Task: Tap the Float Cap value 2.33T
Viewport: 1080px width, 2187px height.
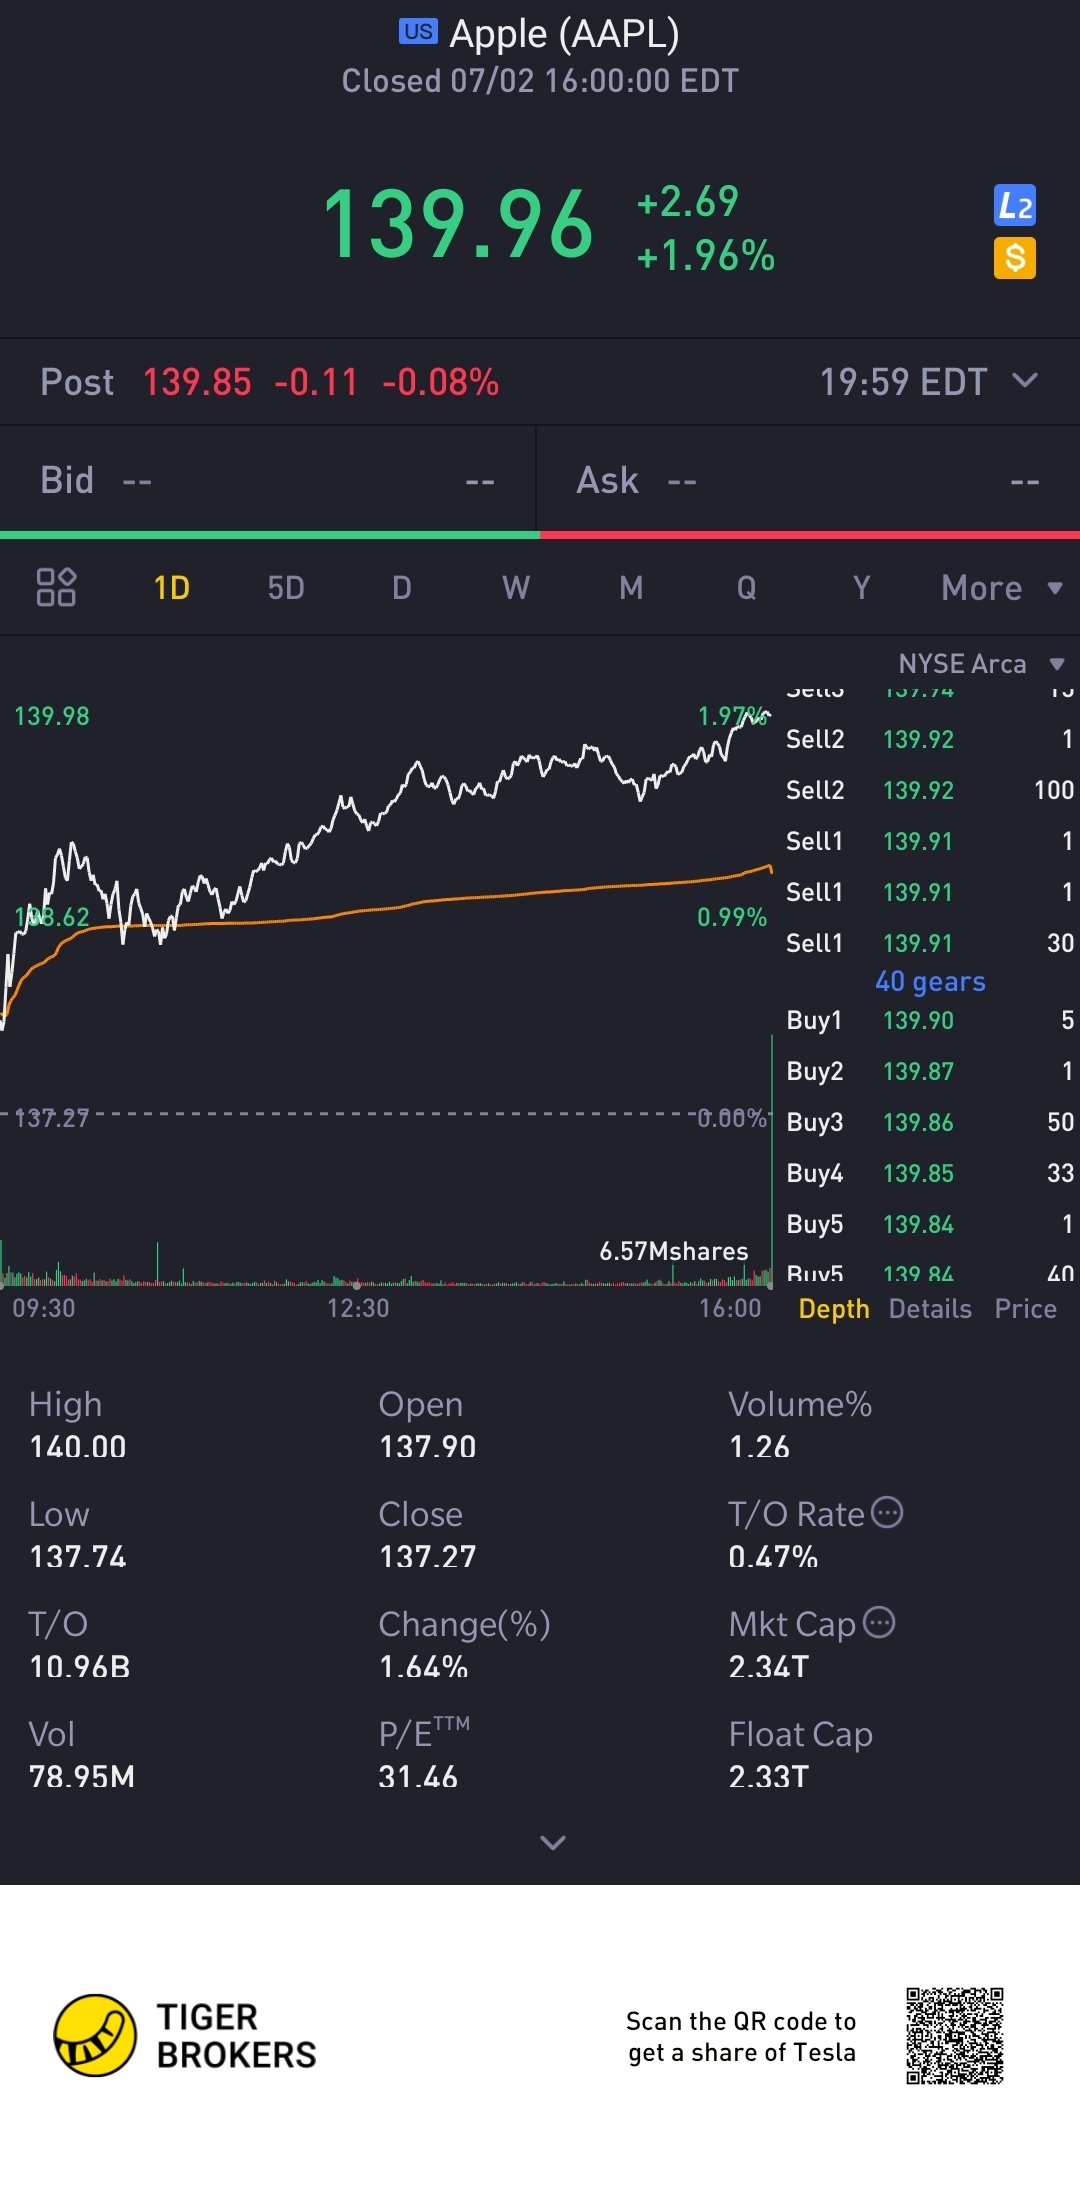Action: click(x=769, y=1777)
